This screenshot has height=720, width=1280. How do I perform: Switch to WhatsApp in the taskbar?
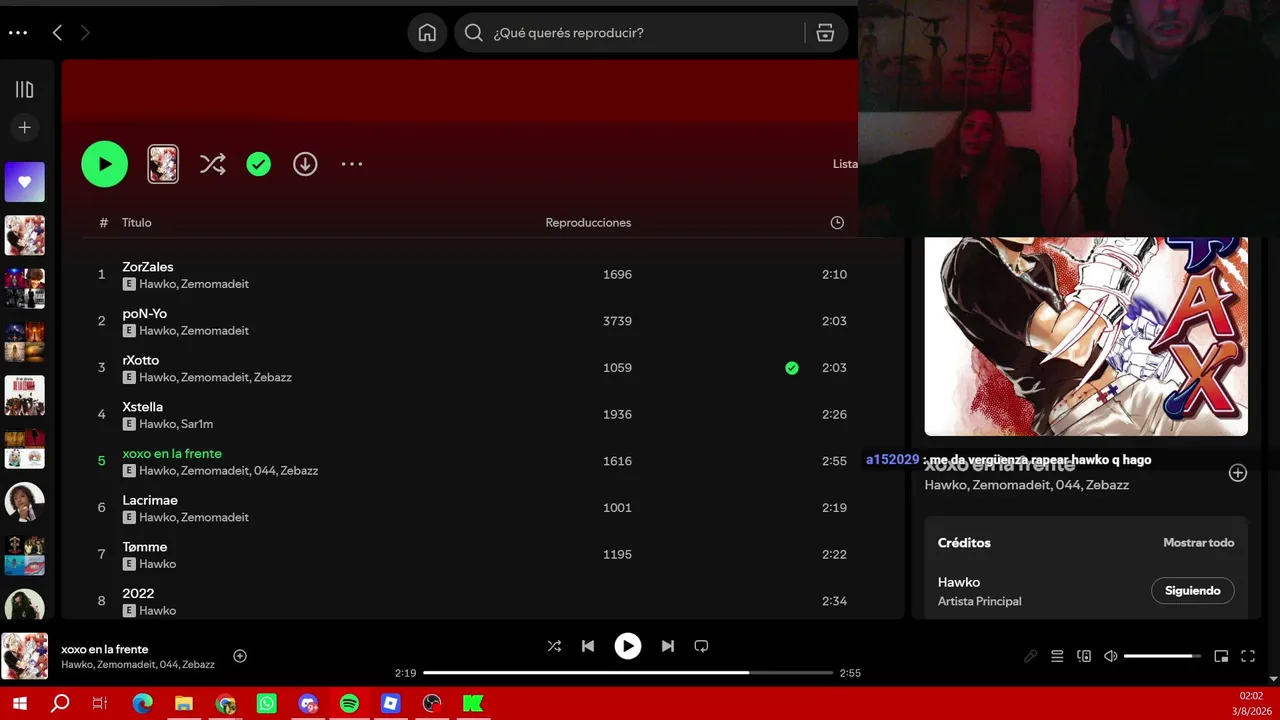tap(266, 704)
